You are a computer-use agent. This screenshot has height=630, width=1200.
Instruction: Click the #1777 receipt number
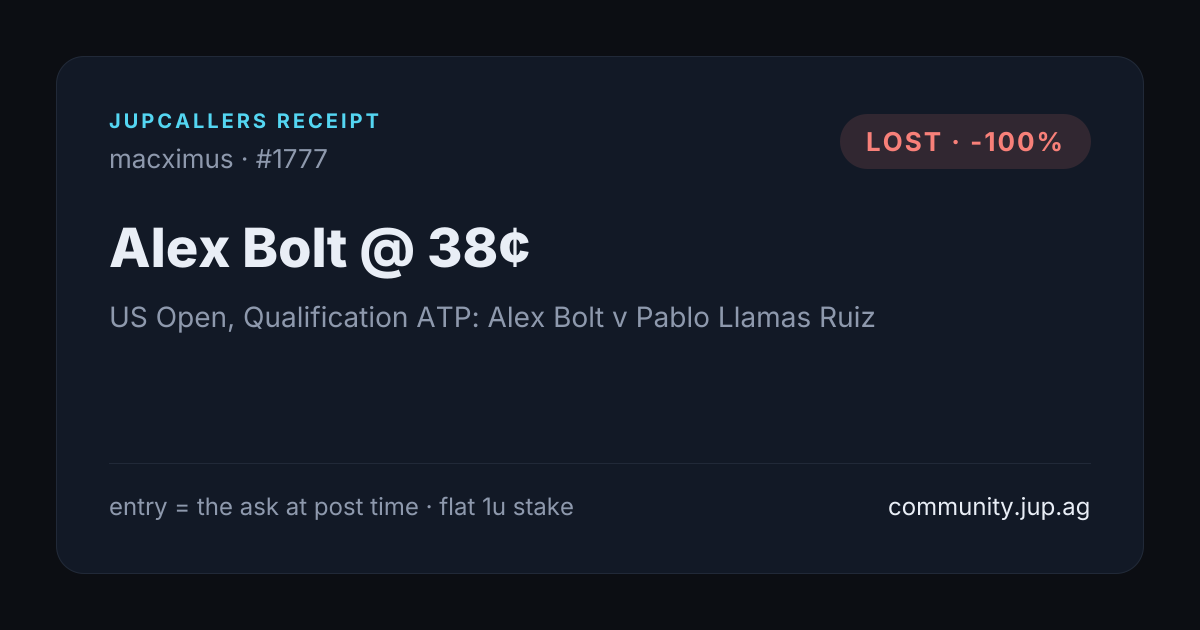click(291, 159)
